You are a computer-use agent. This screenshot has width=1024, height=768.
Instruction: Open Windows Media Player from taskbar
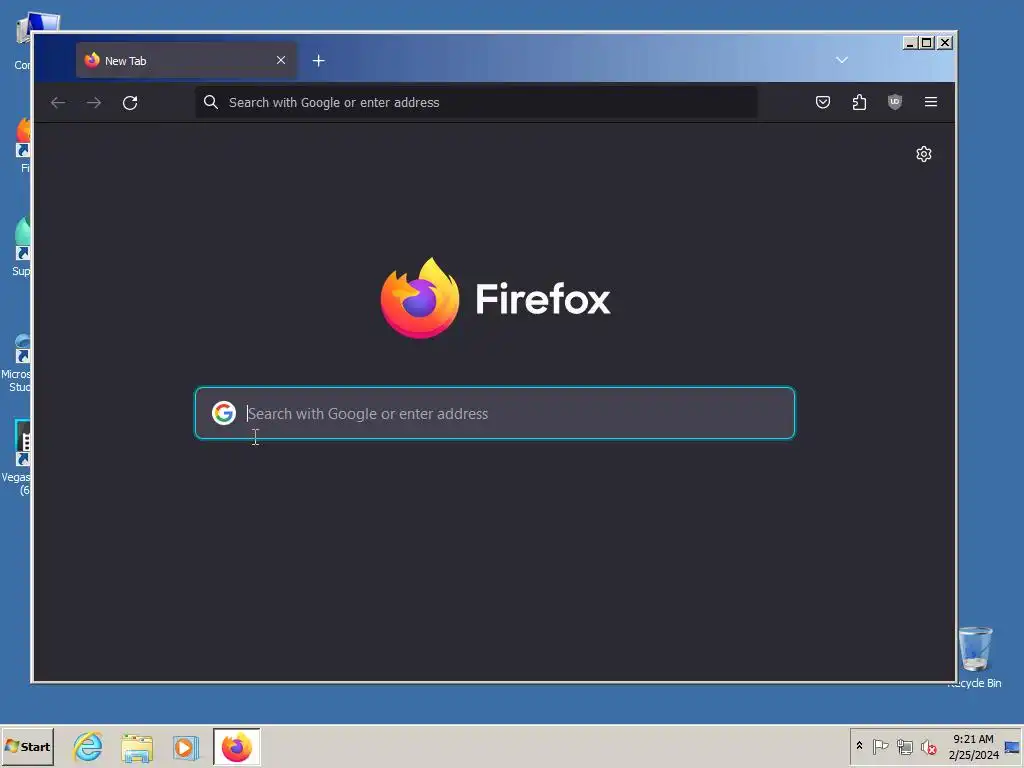click(x=185, y=747)
